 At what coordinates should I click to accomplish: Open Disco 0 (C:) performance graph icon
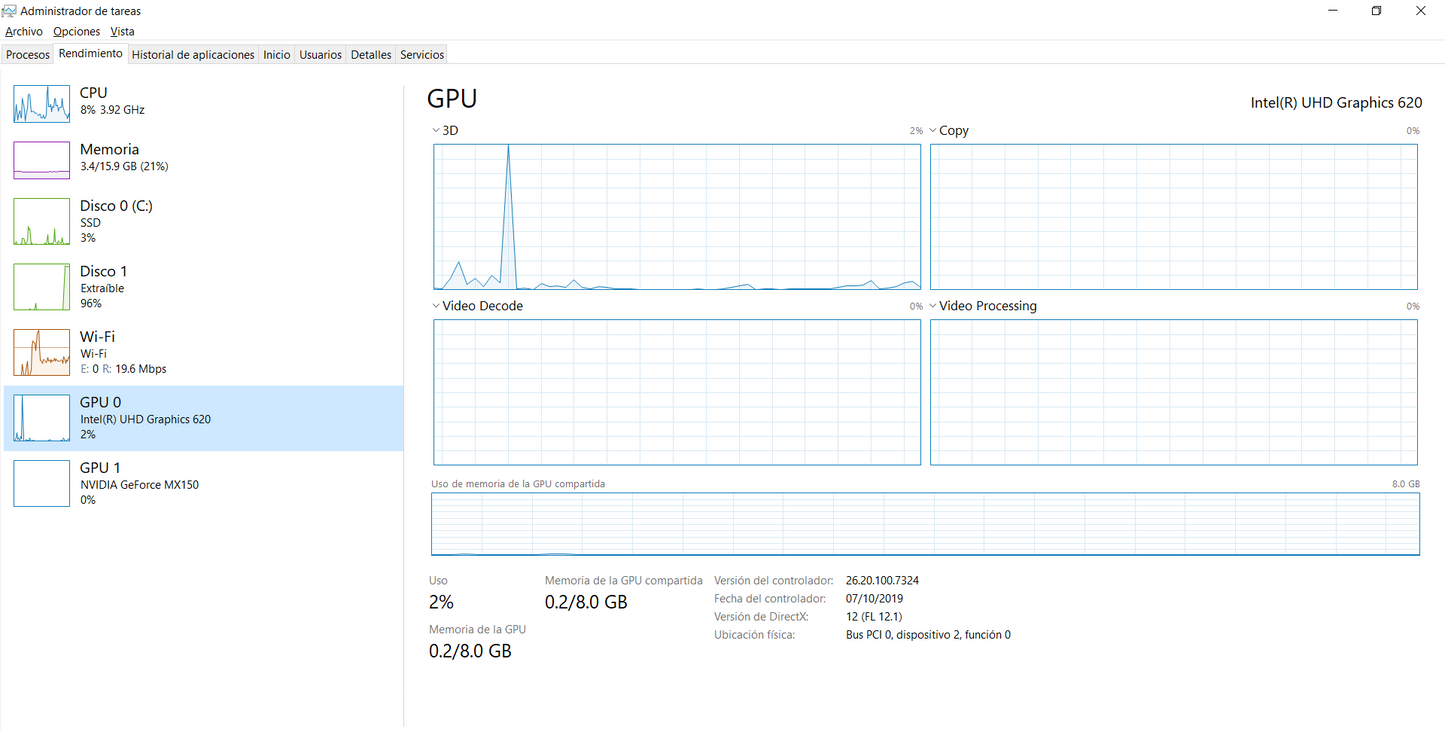coord(41,222)
